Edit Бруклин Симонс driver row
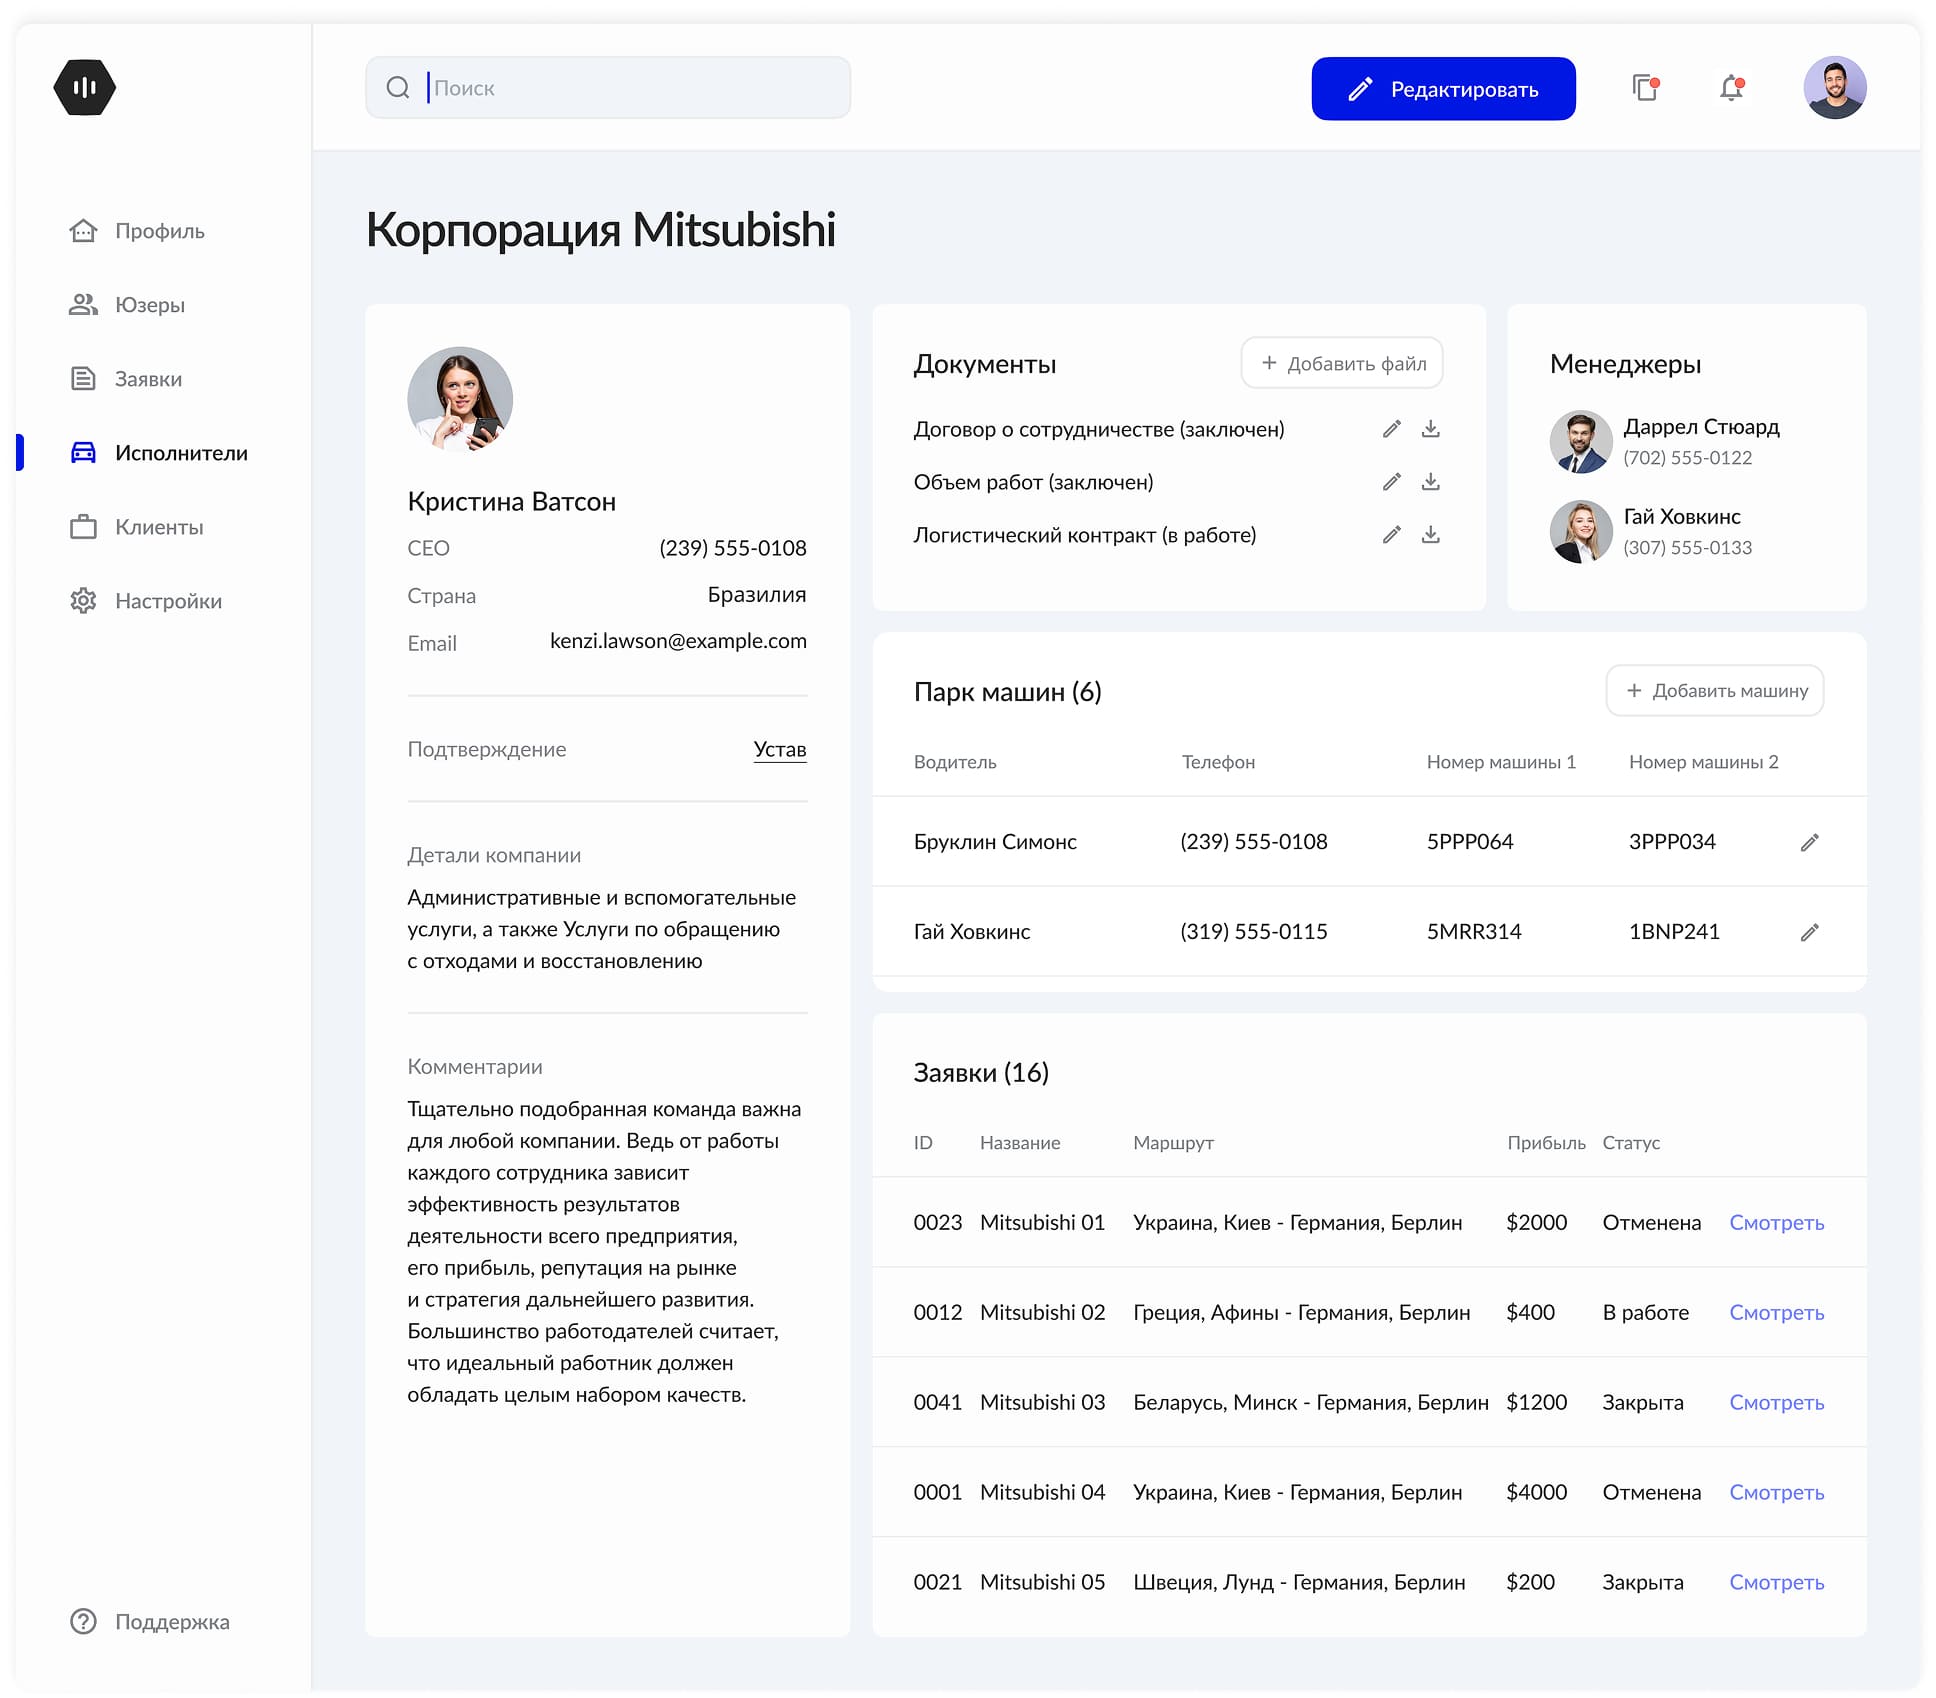 tap(1809, 843)
